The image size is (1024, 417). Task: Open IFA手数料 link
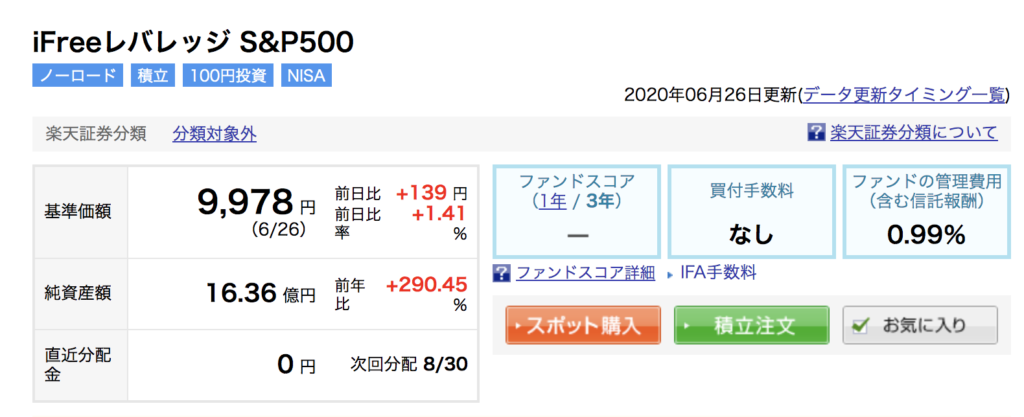(x=718, y=273)
